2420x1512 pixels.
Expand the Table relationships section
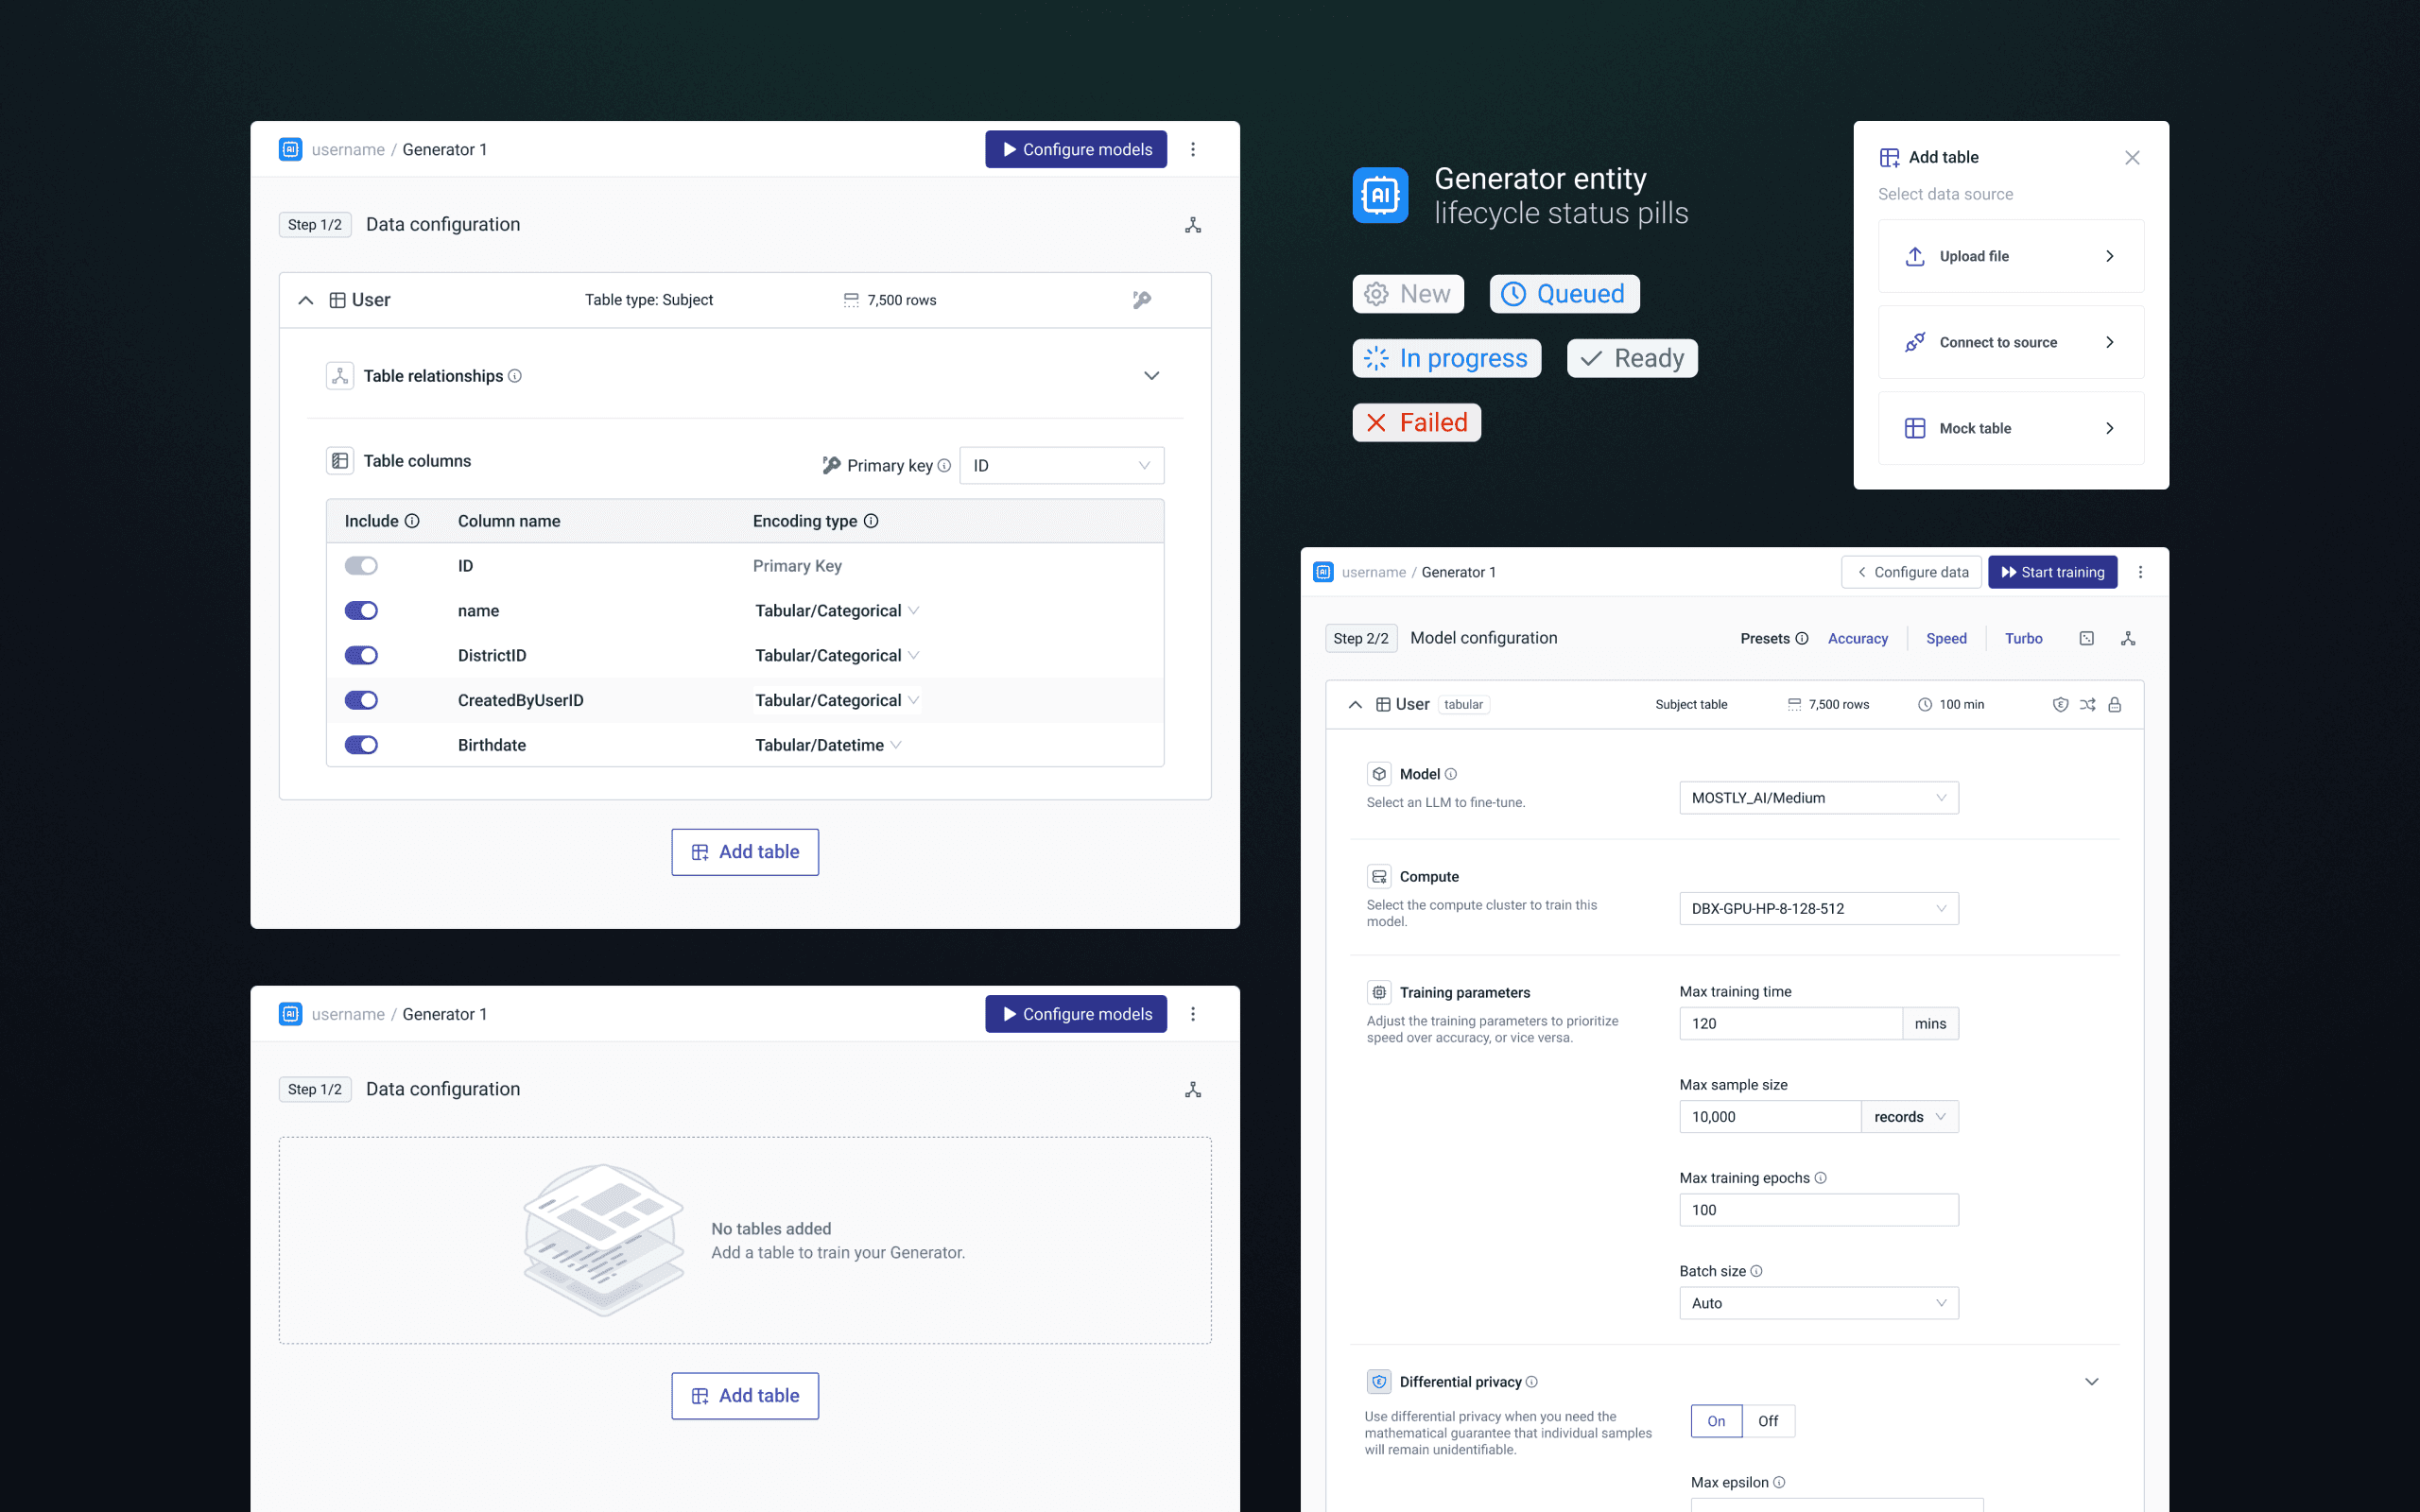[x=1151, y=376]
